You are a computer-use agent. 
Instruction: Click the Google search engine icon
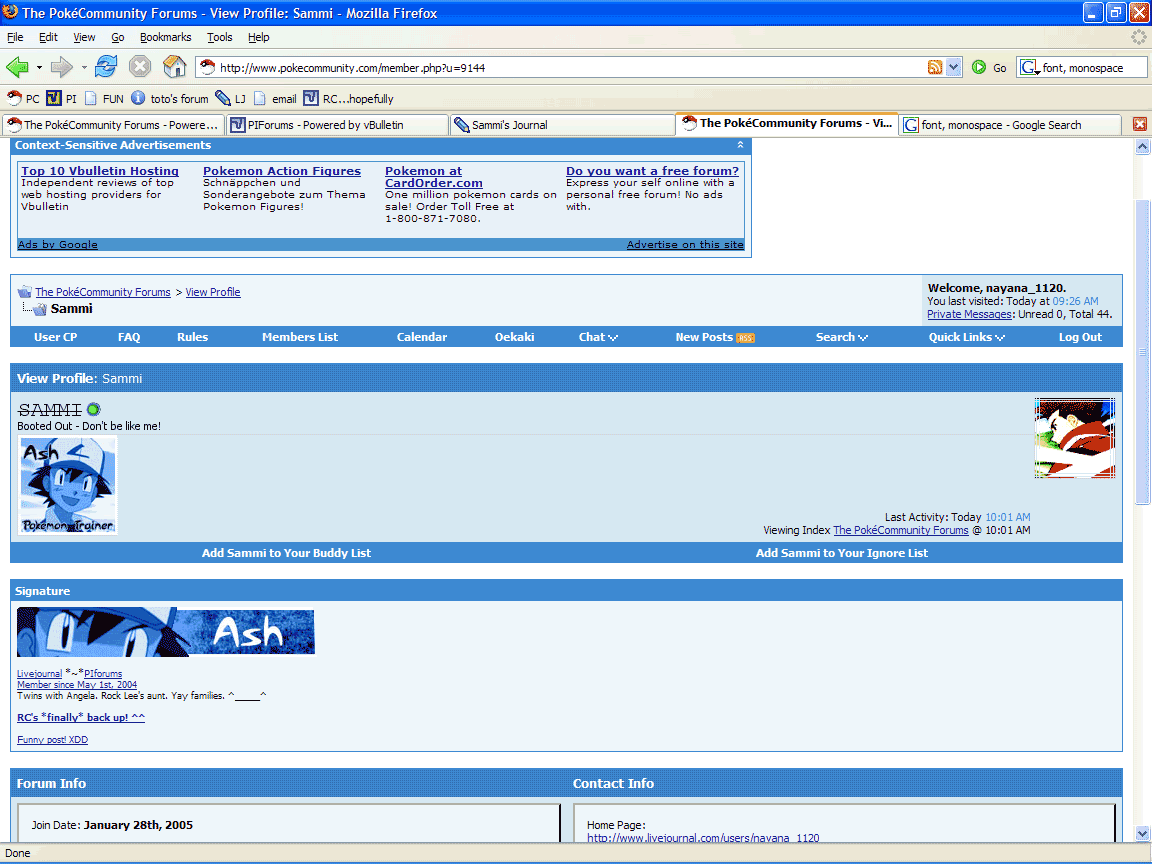tap(1029, 68)
